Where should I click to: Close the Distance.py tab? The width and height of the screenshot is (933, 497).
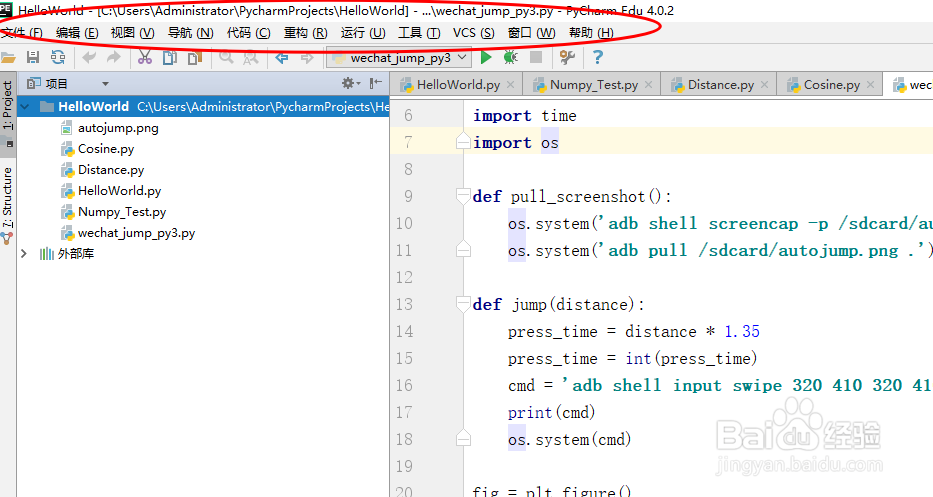(765, 85)
